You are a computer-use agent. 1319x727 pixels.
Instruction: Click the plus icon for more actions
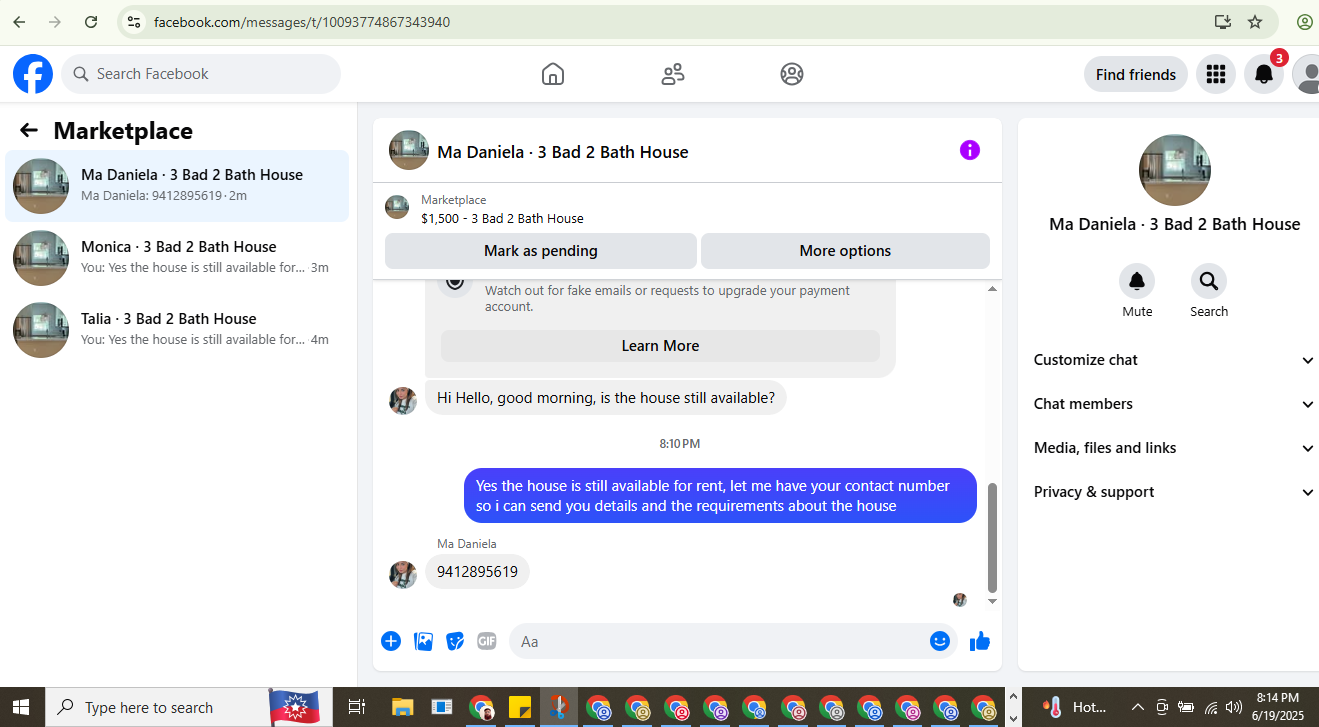coord(391,641)
